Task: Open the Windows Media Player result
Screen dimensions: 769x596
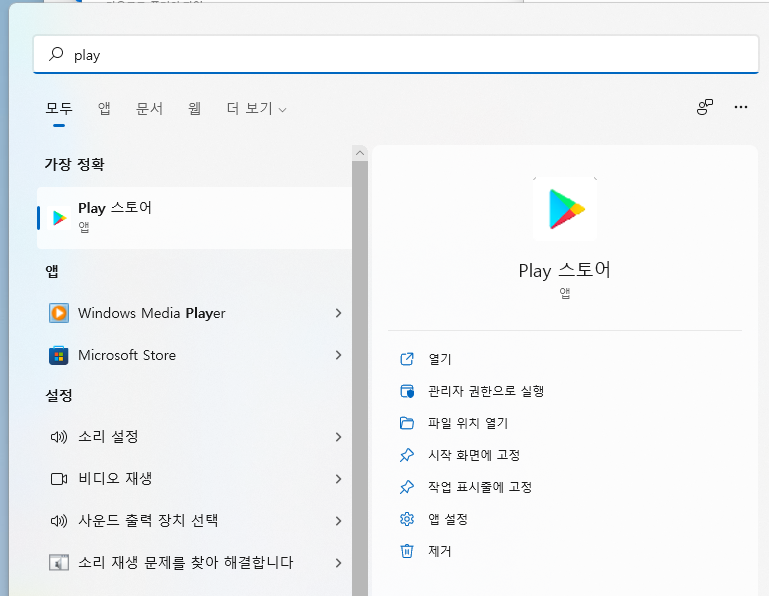Action: tap(194, 313)
